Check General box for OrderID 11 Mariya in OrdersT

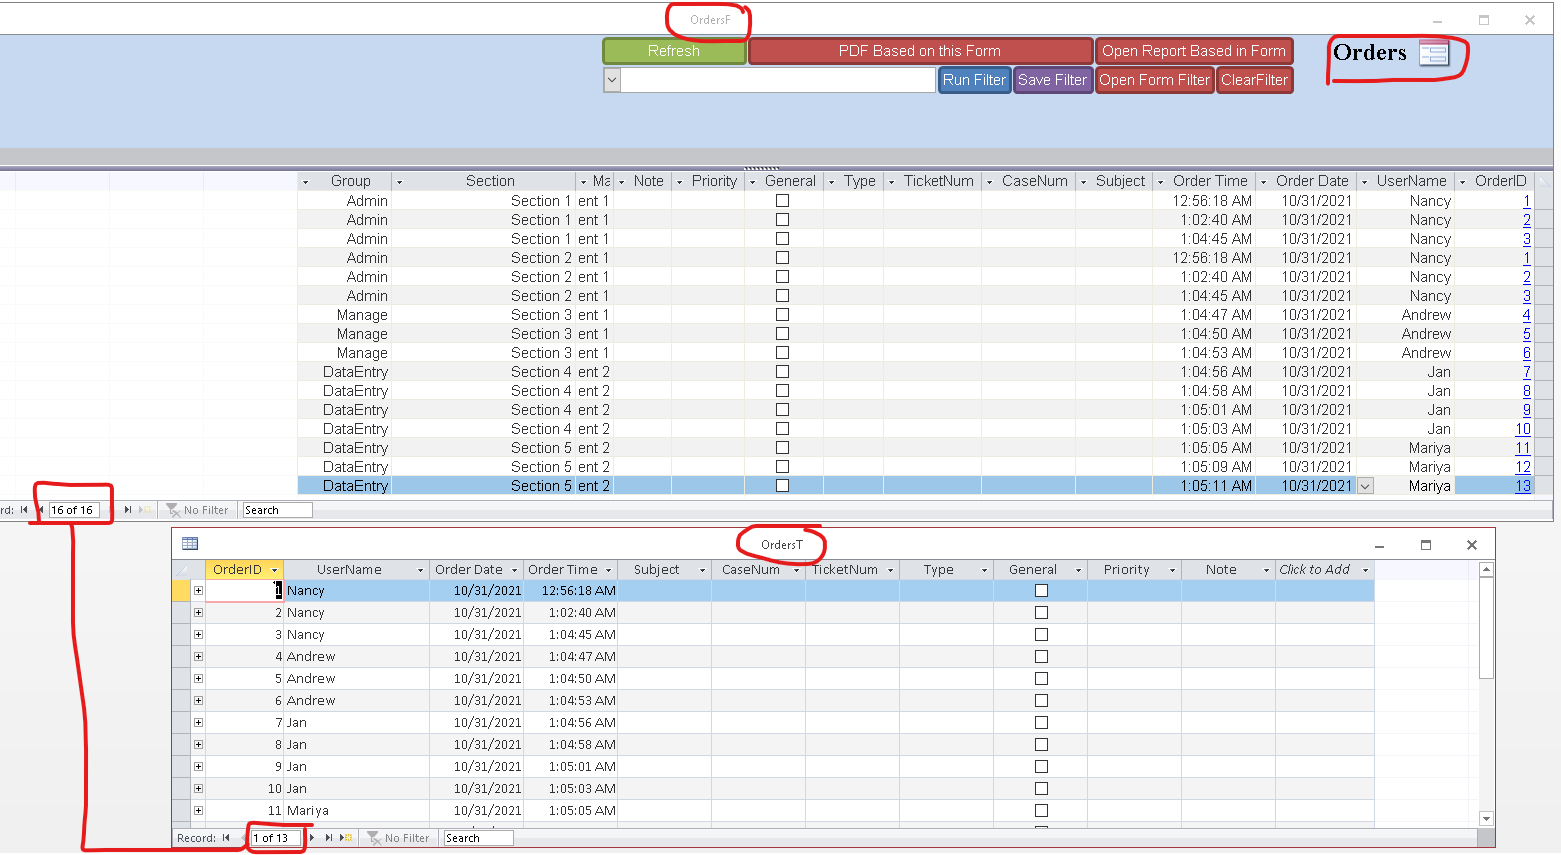tap(1041, 811)
